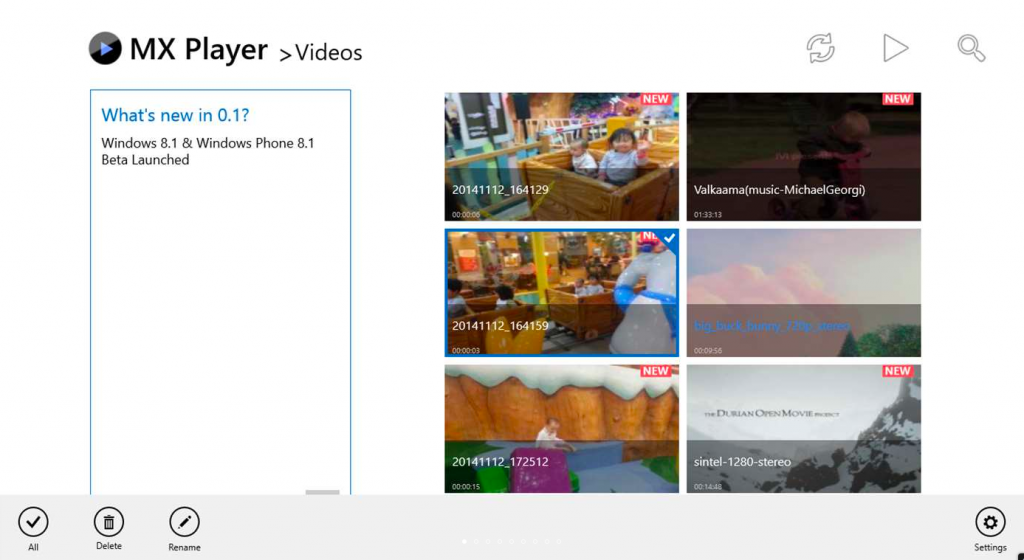Image resolution: width=1024 pixels, height=560 pixels.
Task: Click duration 01:33:13 on Valkaama
Action: pos(708,214)
